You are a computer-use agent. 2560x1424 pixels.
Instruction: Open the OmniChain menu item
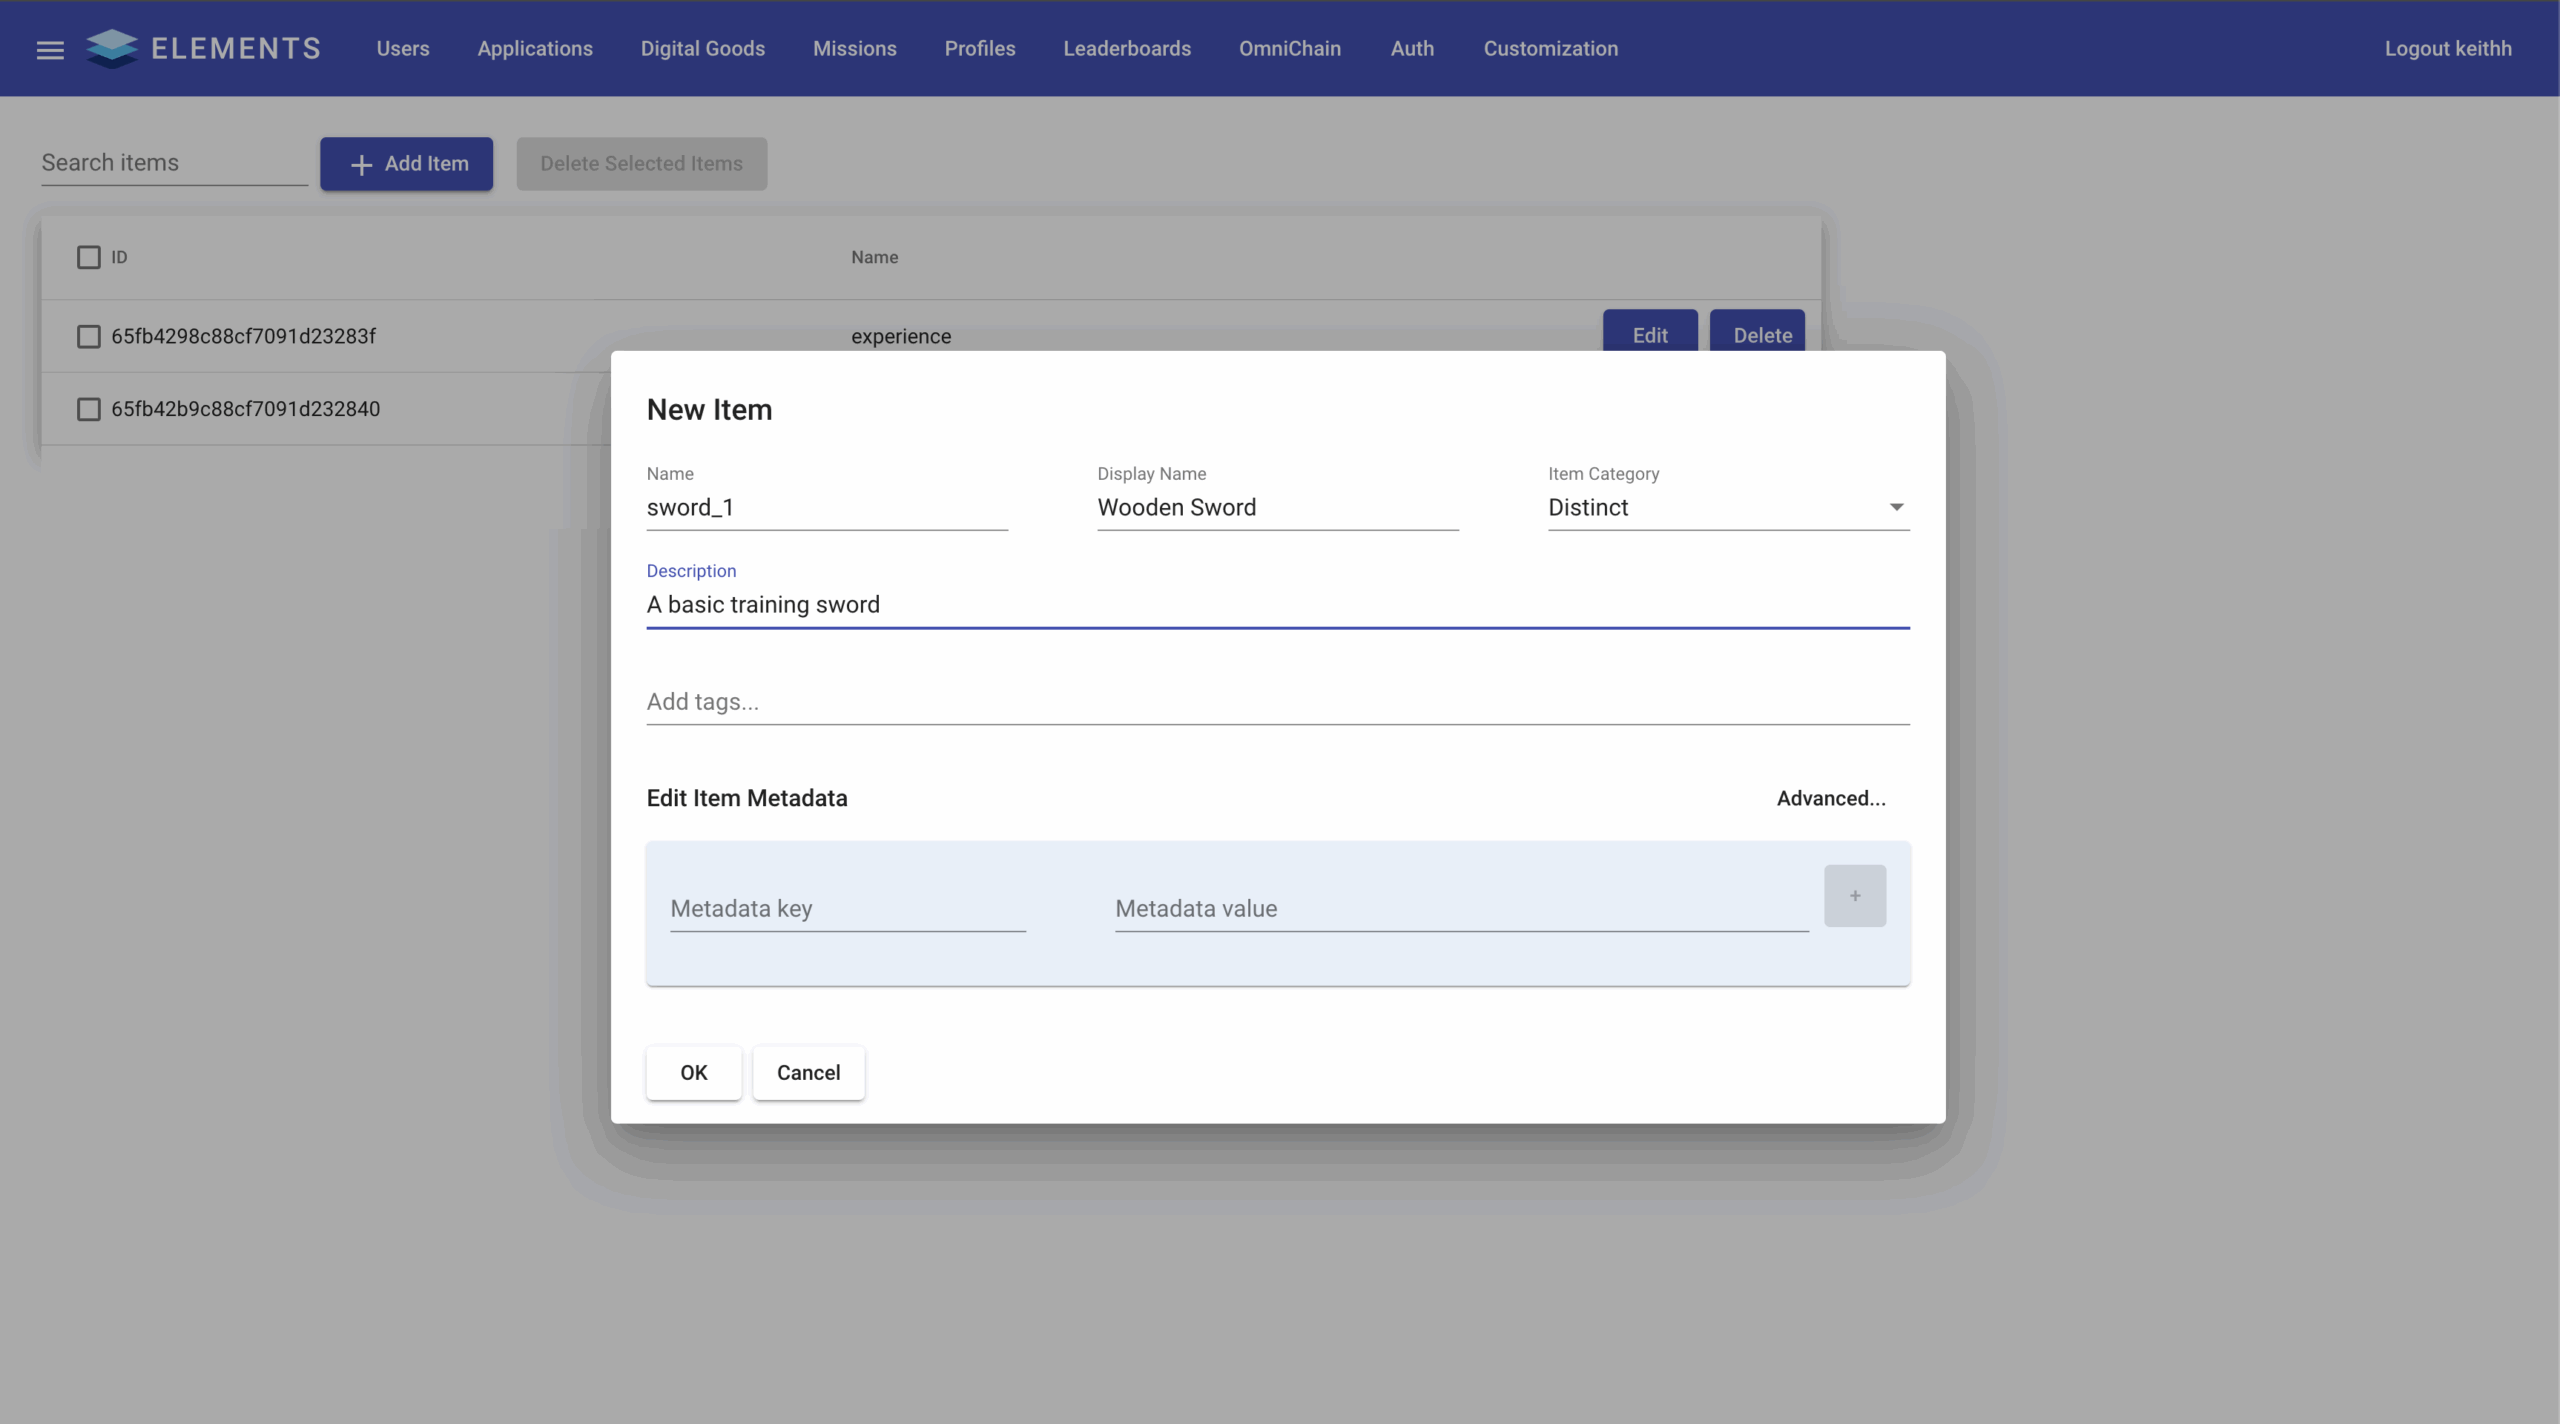click(1289, 48)
